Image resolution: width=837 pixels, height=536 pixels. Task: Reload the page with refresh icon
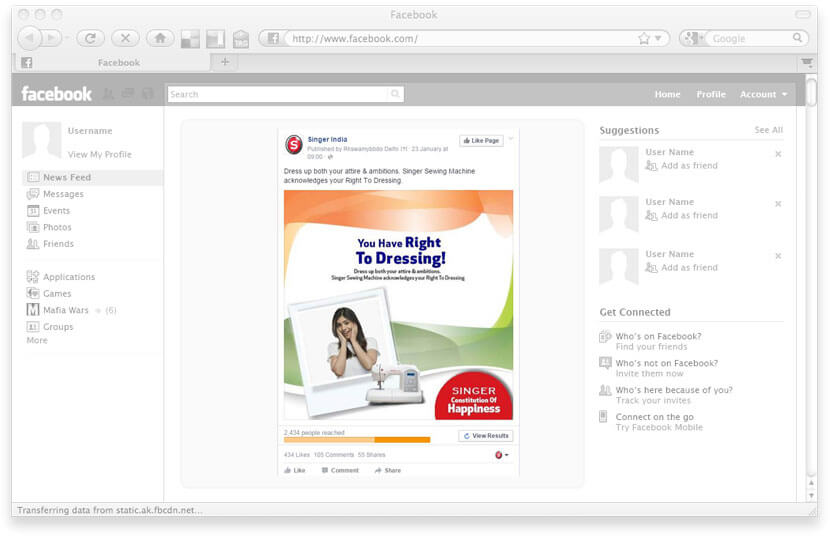coord(90,38)
